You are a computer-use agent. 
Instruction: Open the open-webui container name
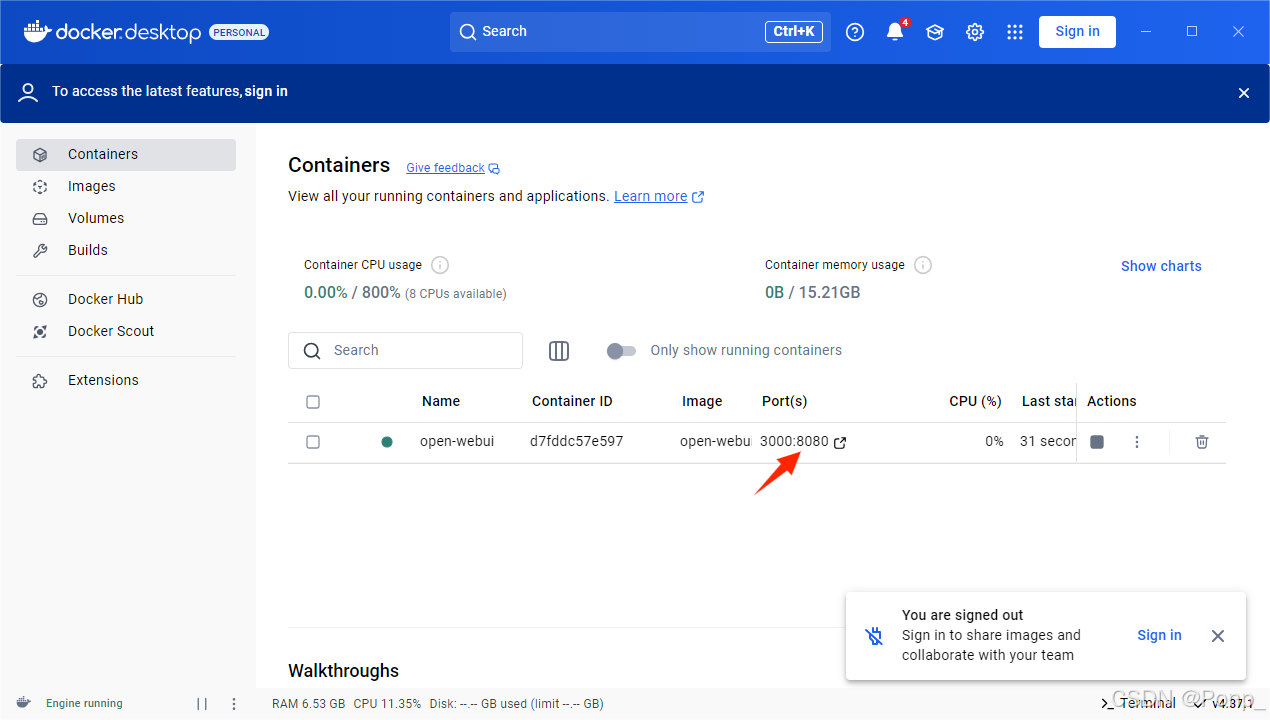tap(457, 442)
